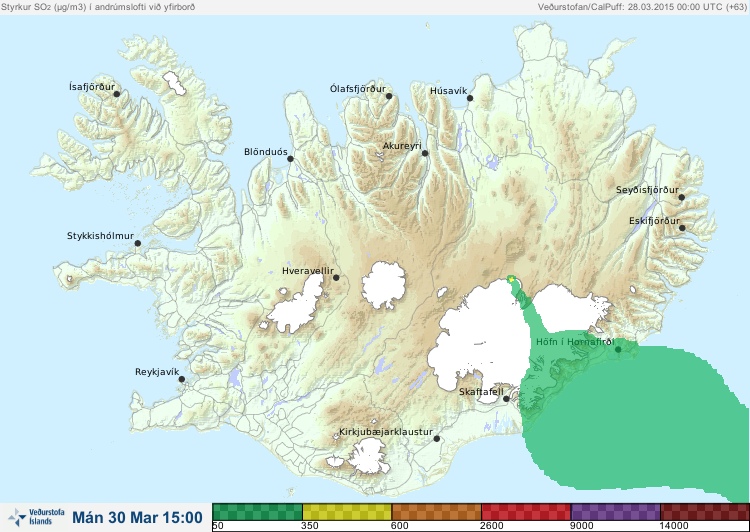Viewport: 750px width, 532px height.
Task: Click the Reykjavík city label
Action: pos(157,372)
